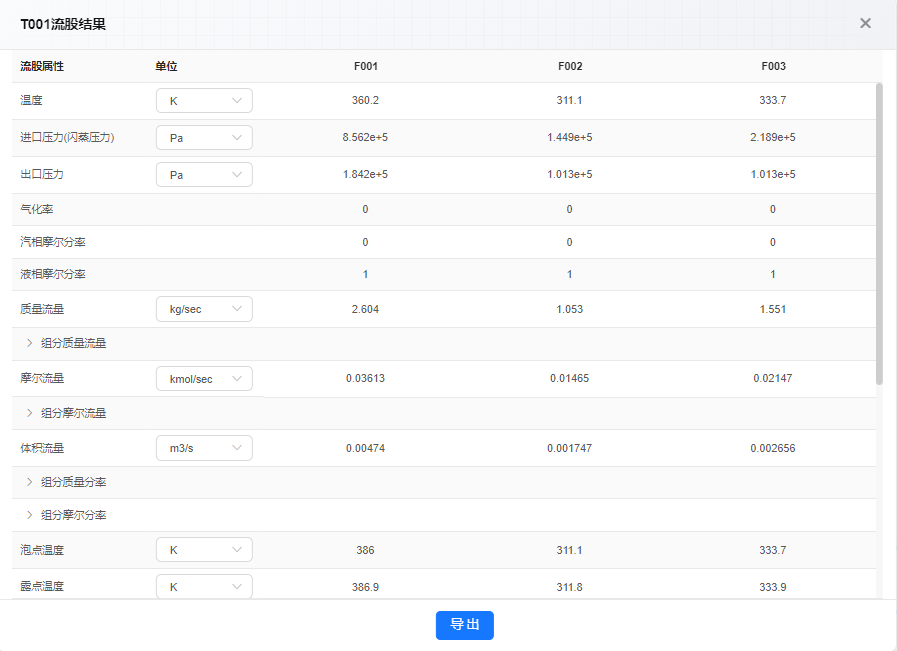Open the 摩尔流量 kmol/sec unit dropdown

(x=204, y=379)
